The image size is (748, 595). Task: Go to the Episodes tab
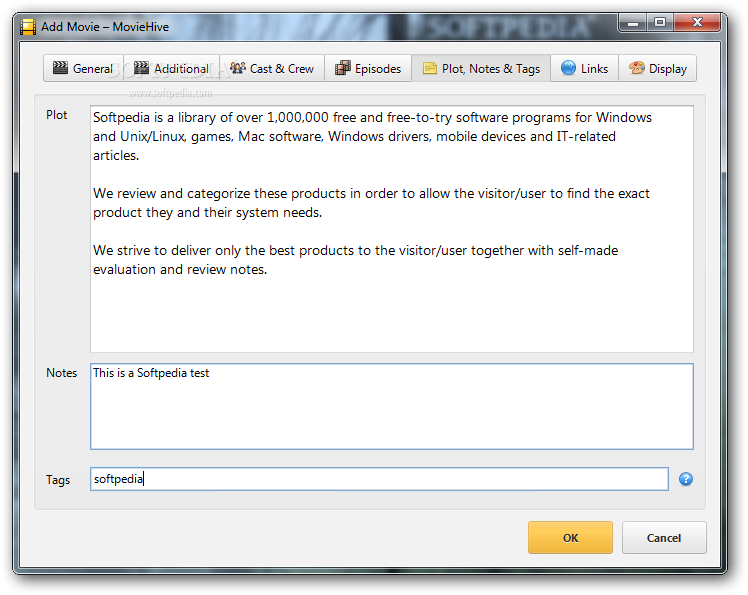click(x=368, y=69)
